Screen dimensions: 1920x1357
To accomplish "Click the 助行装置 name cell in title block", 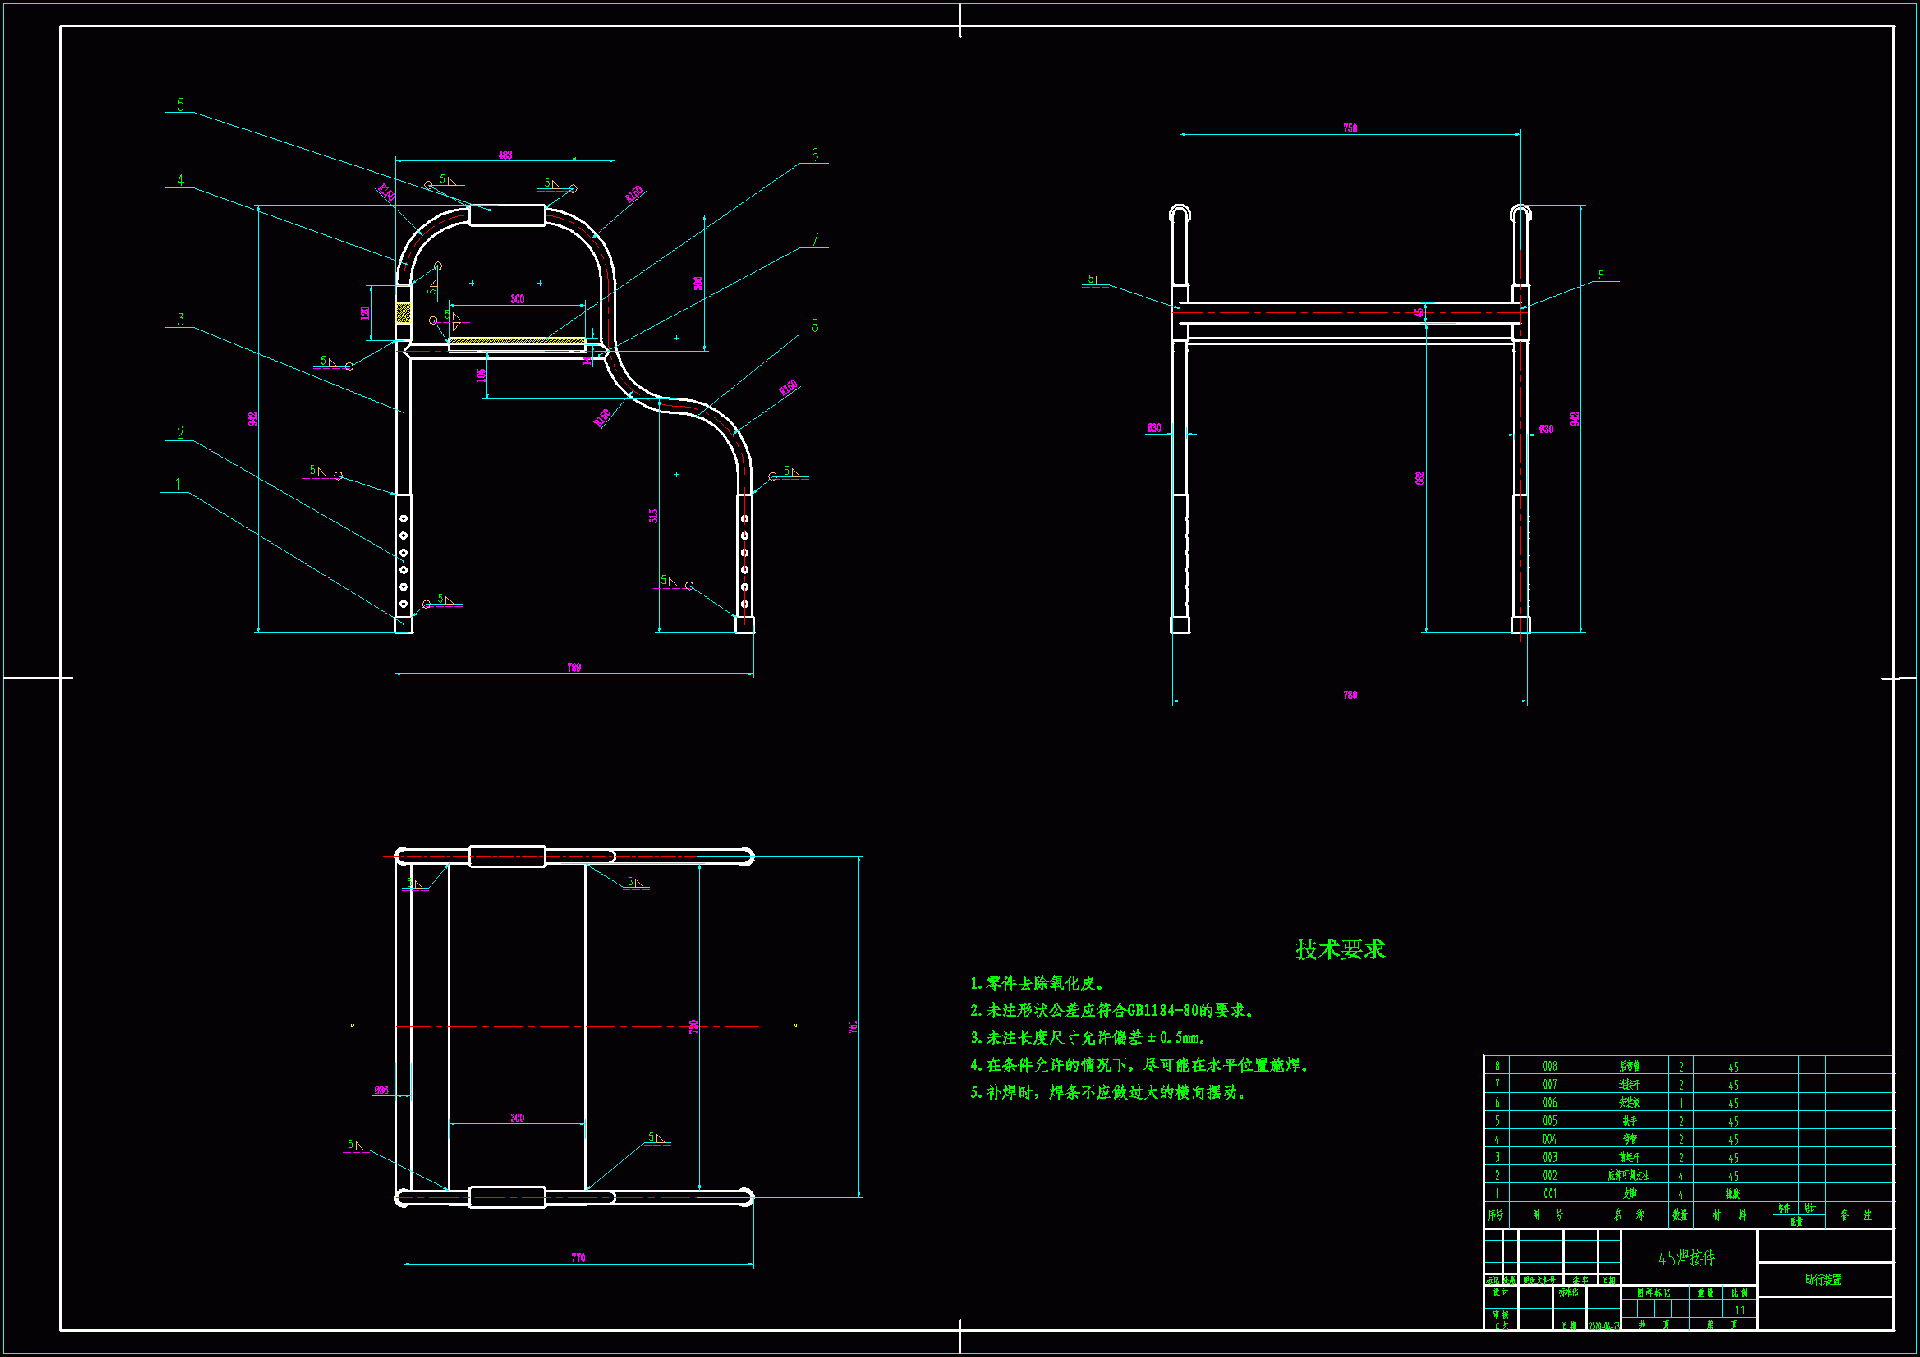I will (1823, 1280).
